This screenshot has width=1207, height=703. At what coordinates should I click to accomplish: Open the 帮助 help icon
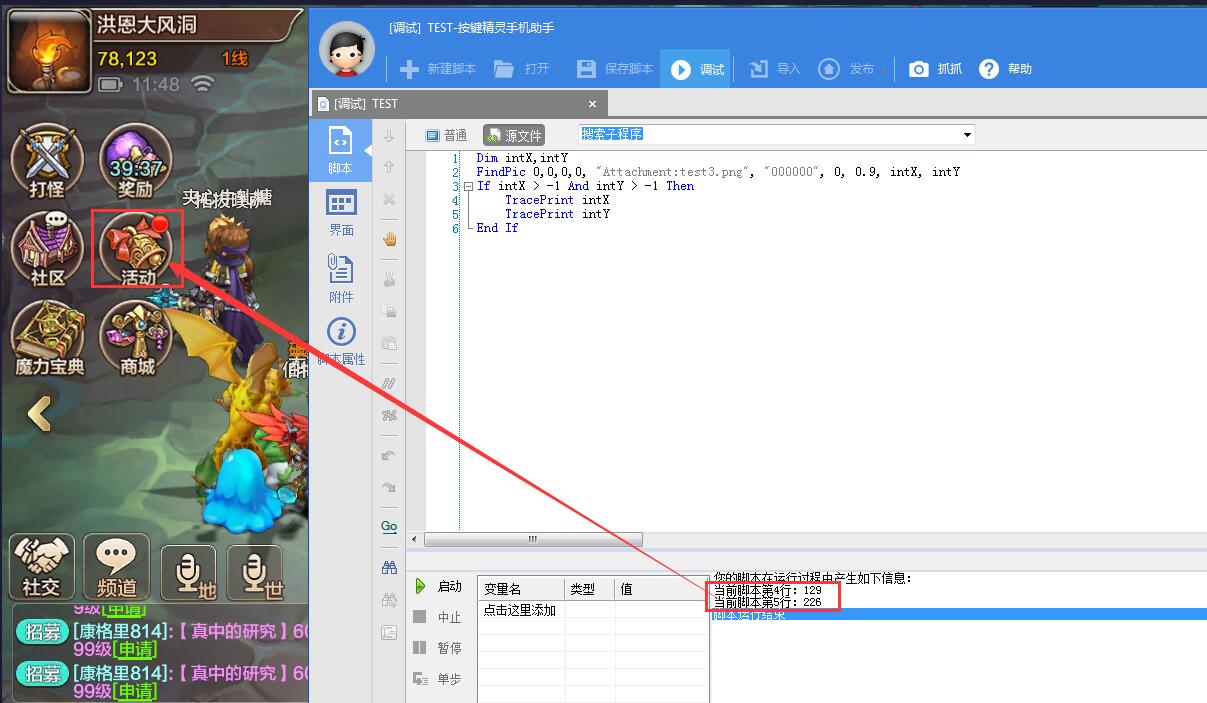point(1005,69)
